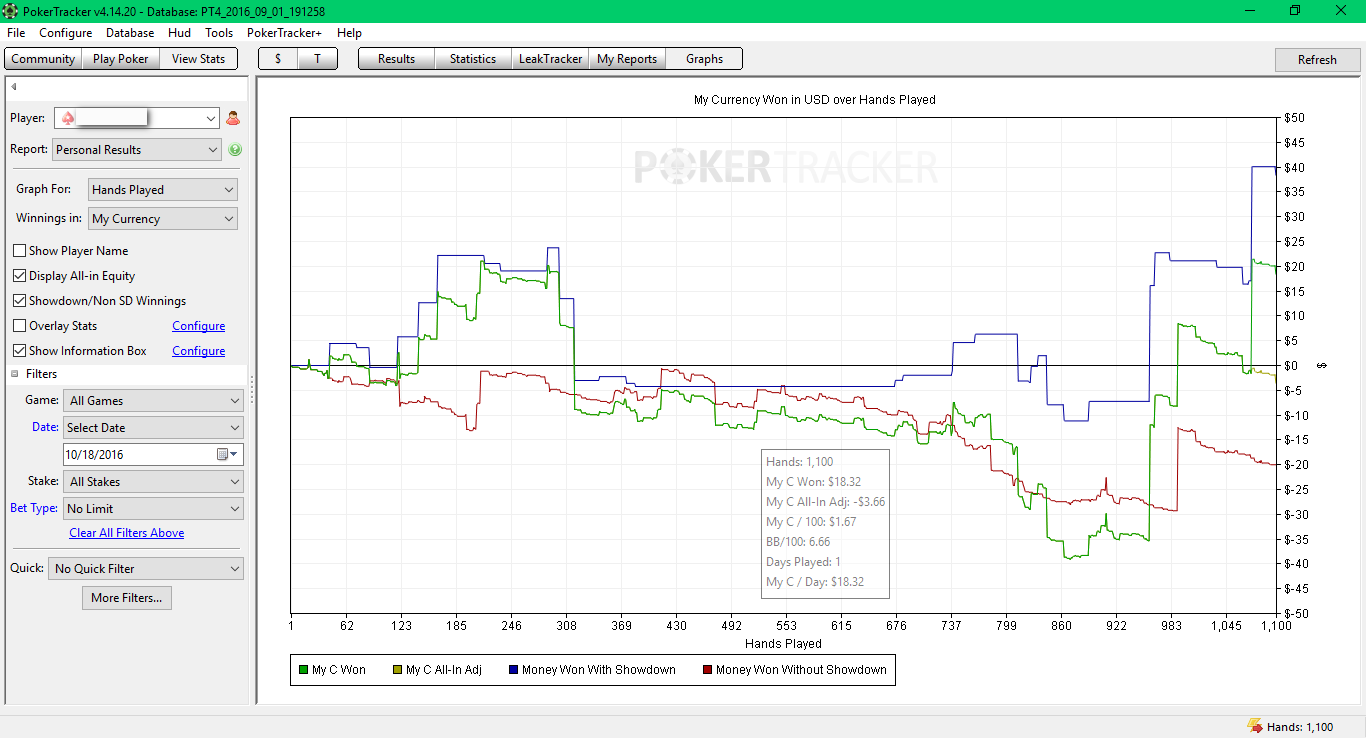Open the Database menu

click(x=130, y=33)
